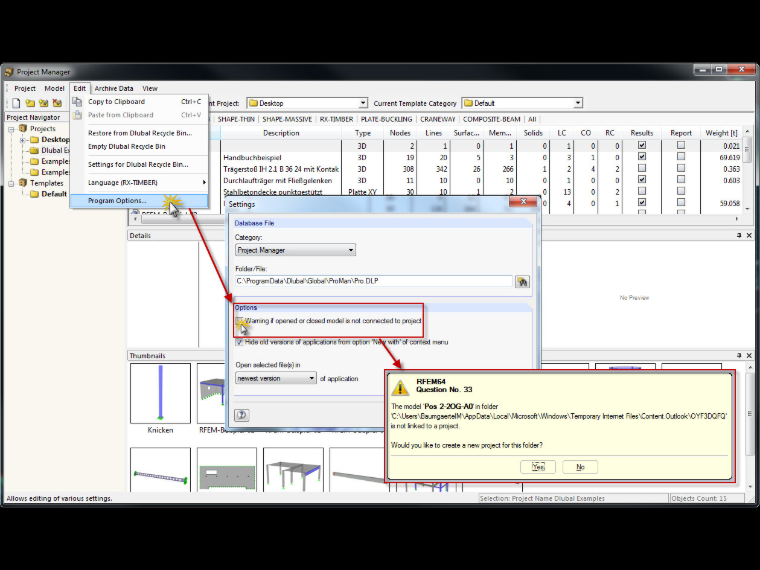The width and height of the screenshot is (760, 570).
Task: Toggle Results checkbox in the 59.058 weight row
Action: coord(642,202)
